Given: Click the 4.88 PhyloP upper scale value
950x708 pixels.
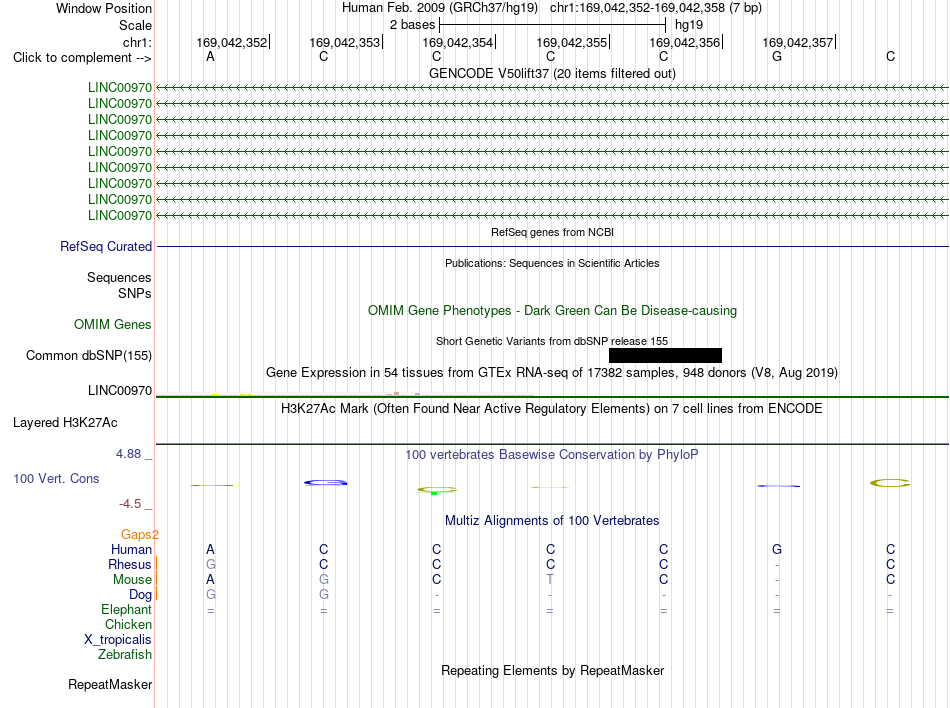Looking at the screenshot, I should [128, 454].
